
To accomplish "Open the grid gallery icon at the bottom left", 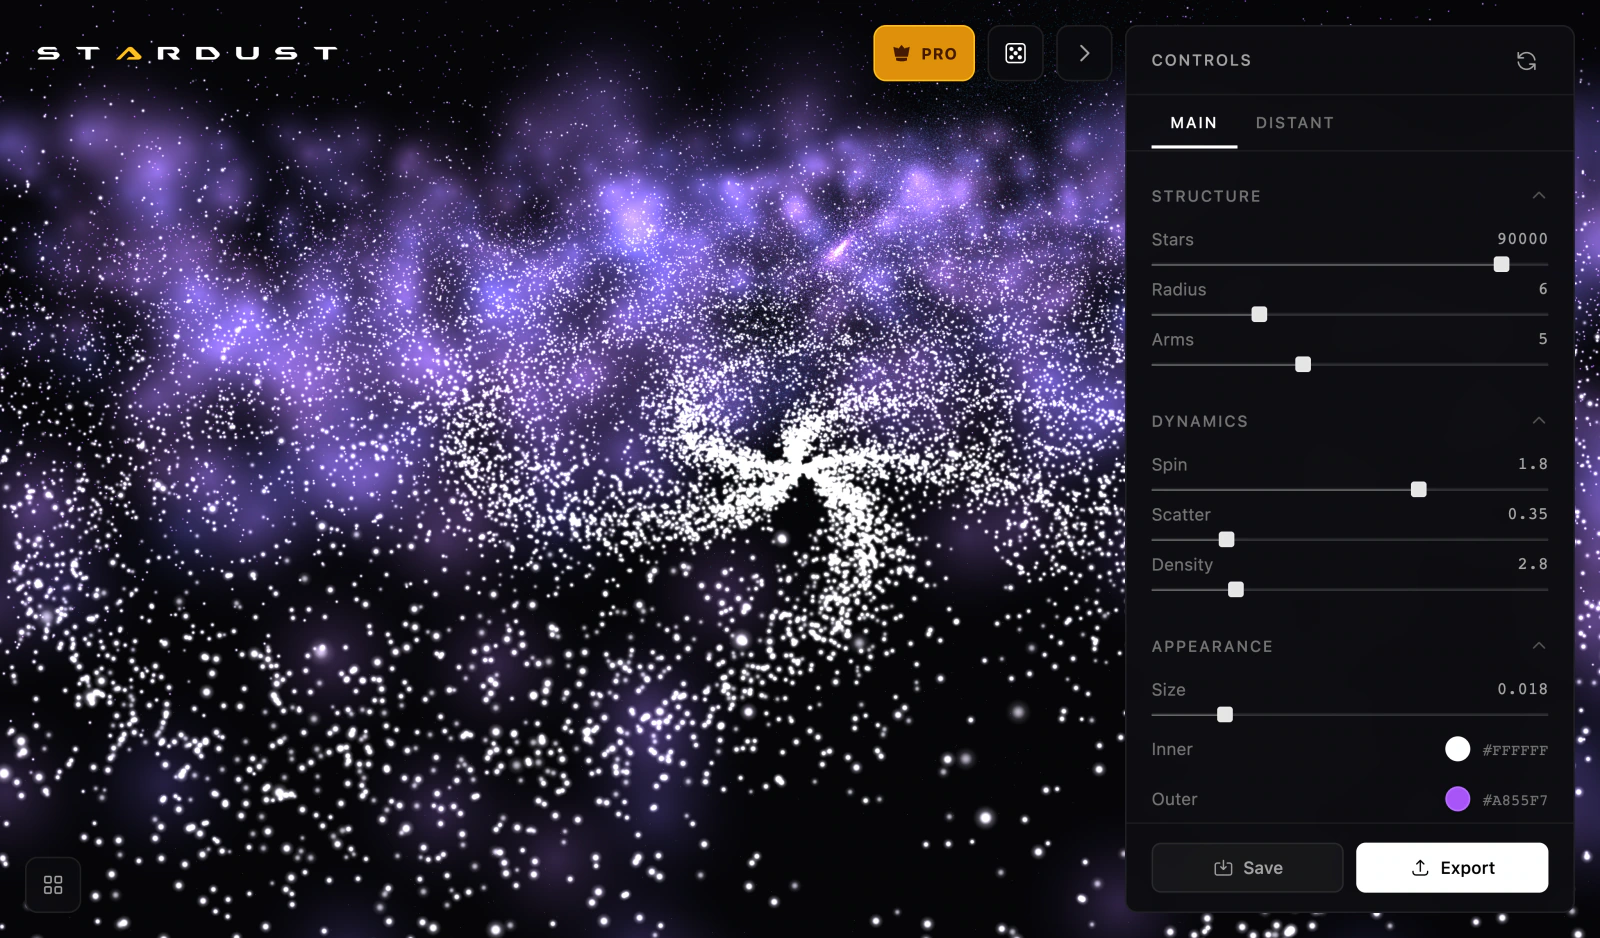I will [x=53, y=885].
